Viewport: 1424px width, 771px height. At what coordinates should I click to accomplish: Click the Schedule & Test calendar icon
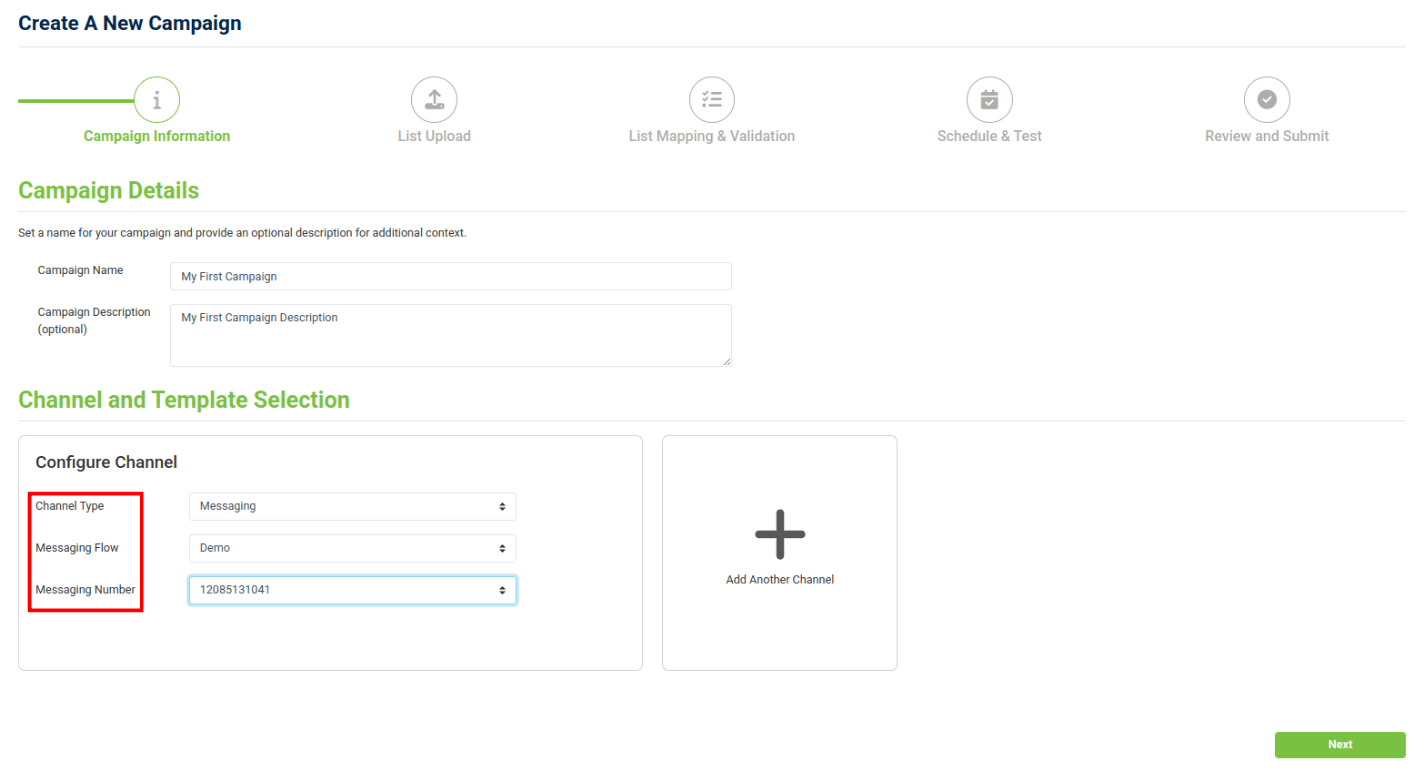coord(989,100)
